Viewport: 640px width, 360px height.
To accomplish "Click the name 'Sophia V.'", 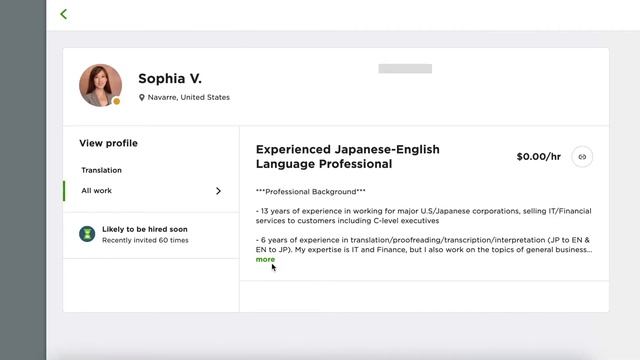I will [x=170, y=78].
